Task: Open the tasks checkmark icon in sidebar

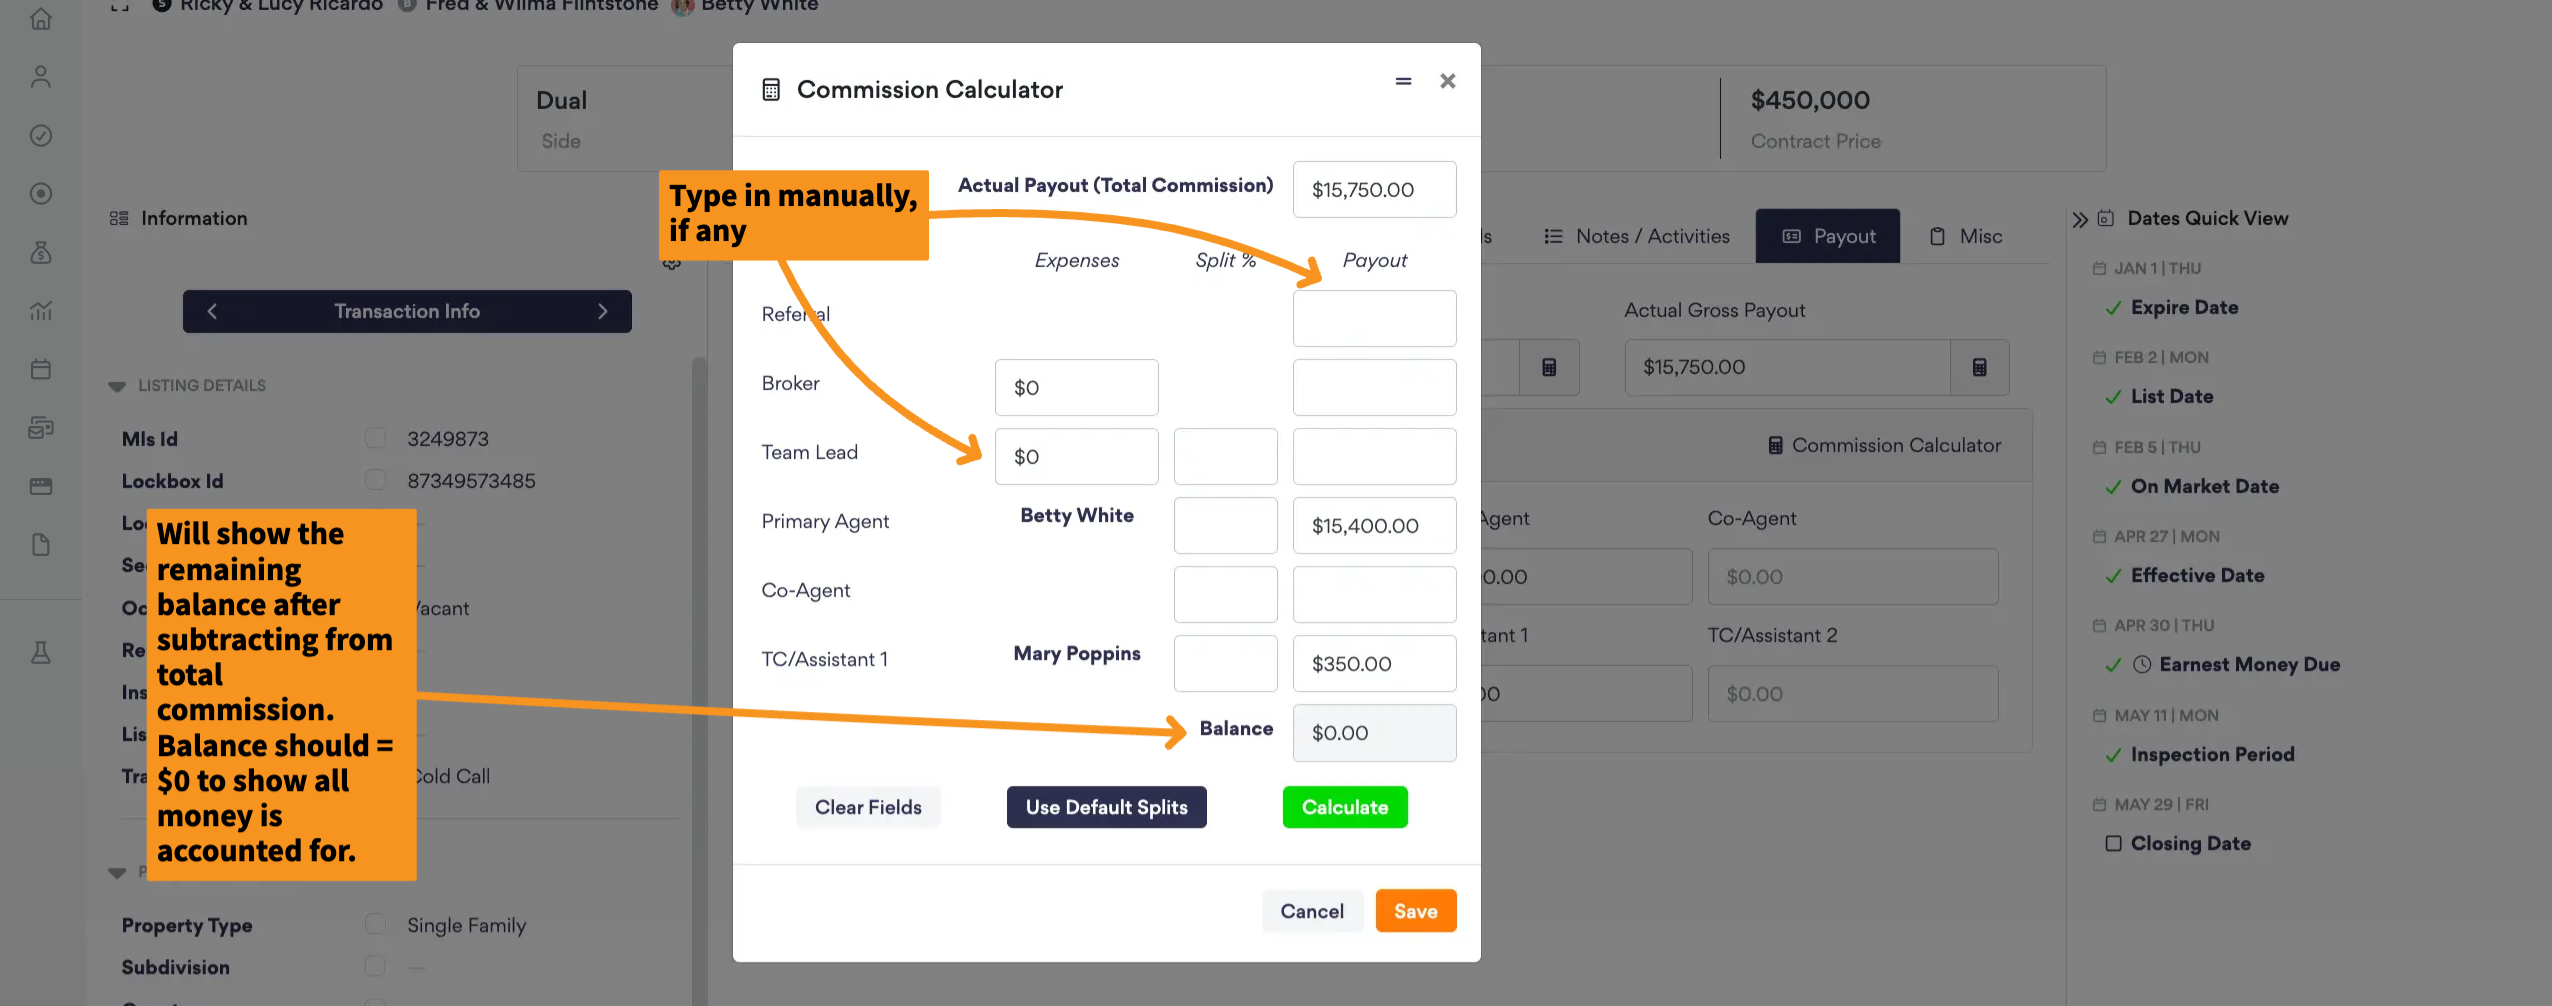Action: [41, 135]
